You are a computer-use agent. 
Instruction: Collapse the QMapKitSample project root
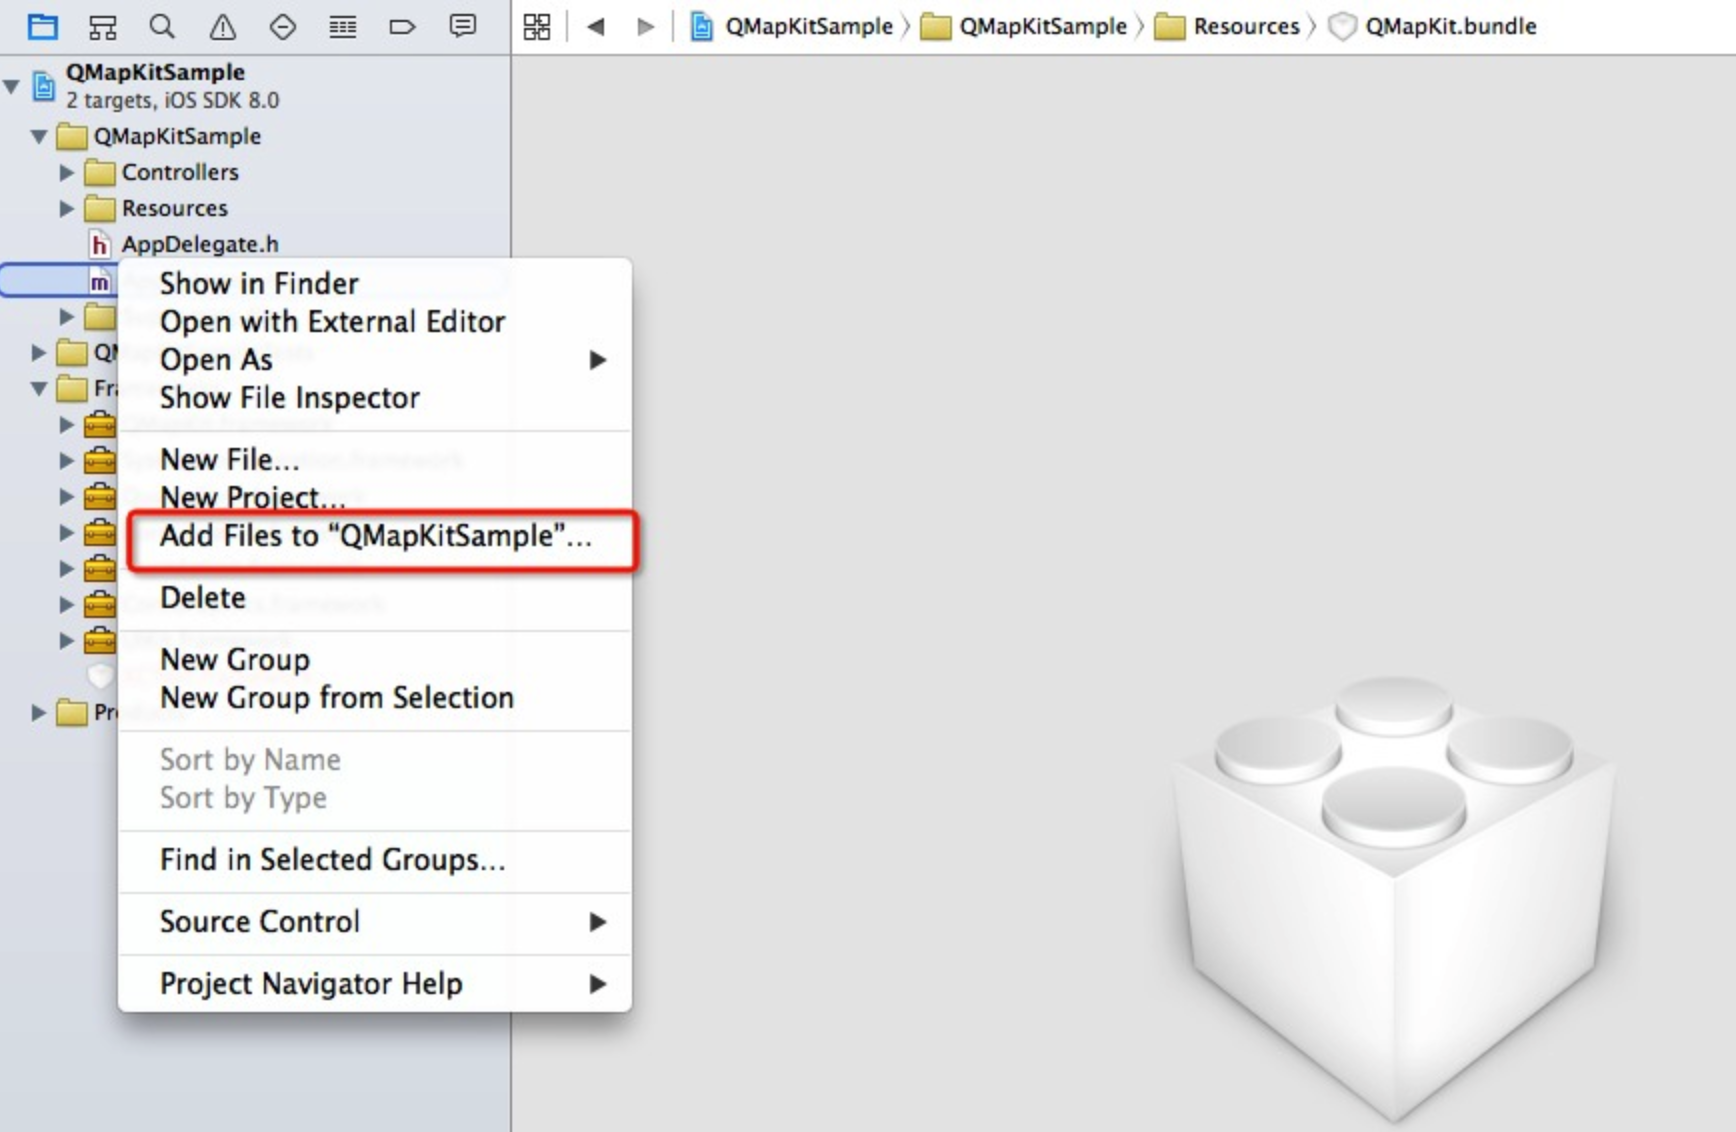pos(12,86)
